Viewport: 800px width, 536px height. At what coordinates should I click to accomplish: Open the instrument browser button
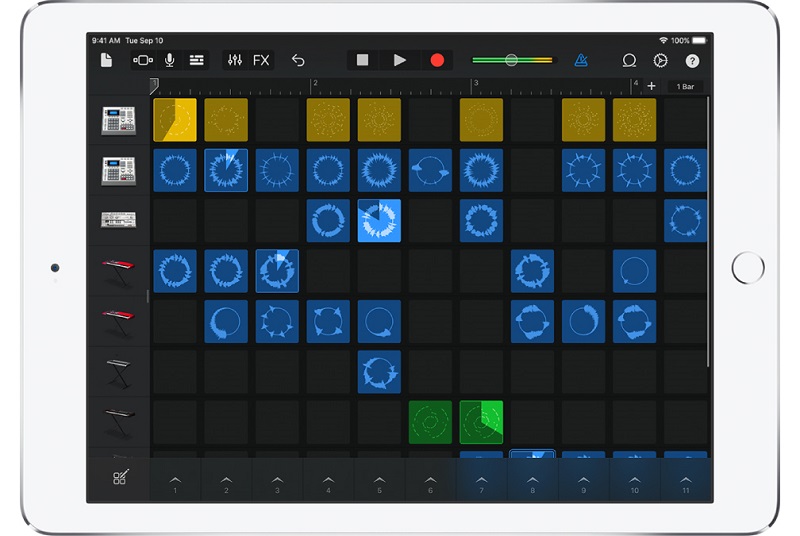143,60
